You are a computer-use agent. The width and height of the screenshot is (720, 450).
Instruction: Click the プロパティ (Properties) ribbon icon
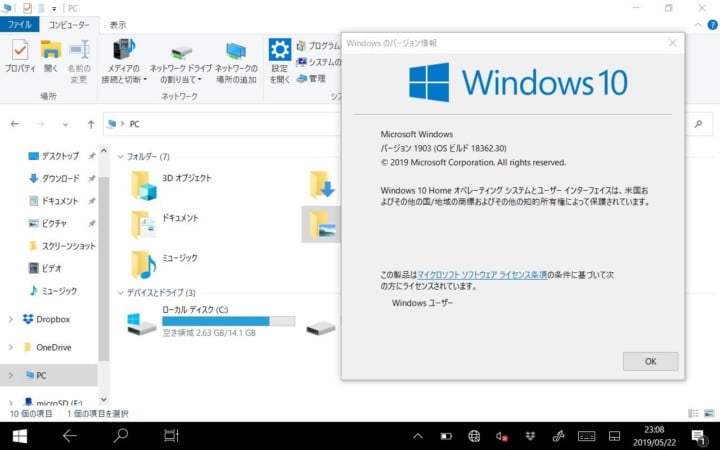[20, 56]
